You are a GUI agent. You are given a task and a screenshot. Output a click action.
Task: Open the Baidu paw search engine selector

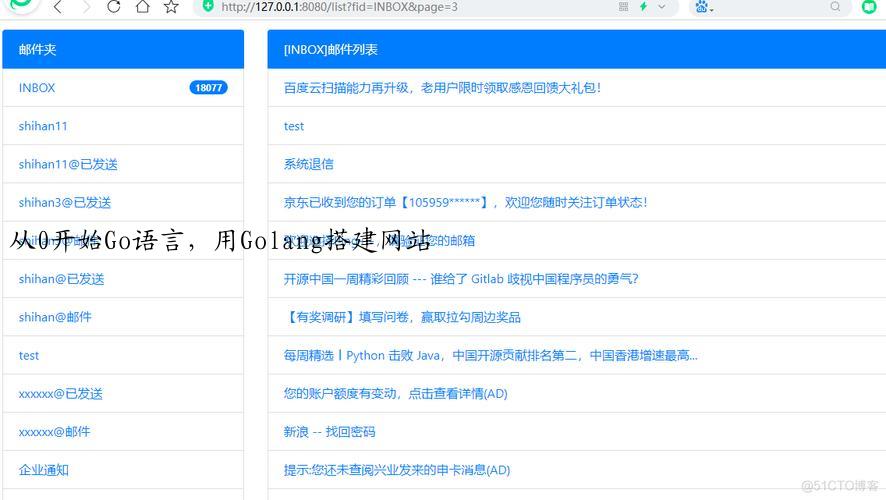(703, 7)
